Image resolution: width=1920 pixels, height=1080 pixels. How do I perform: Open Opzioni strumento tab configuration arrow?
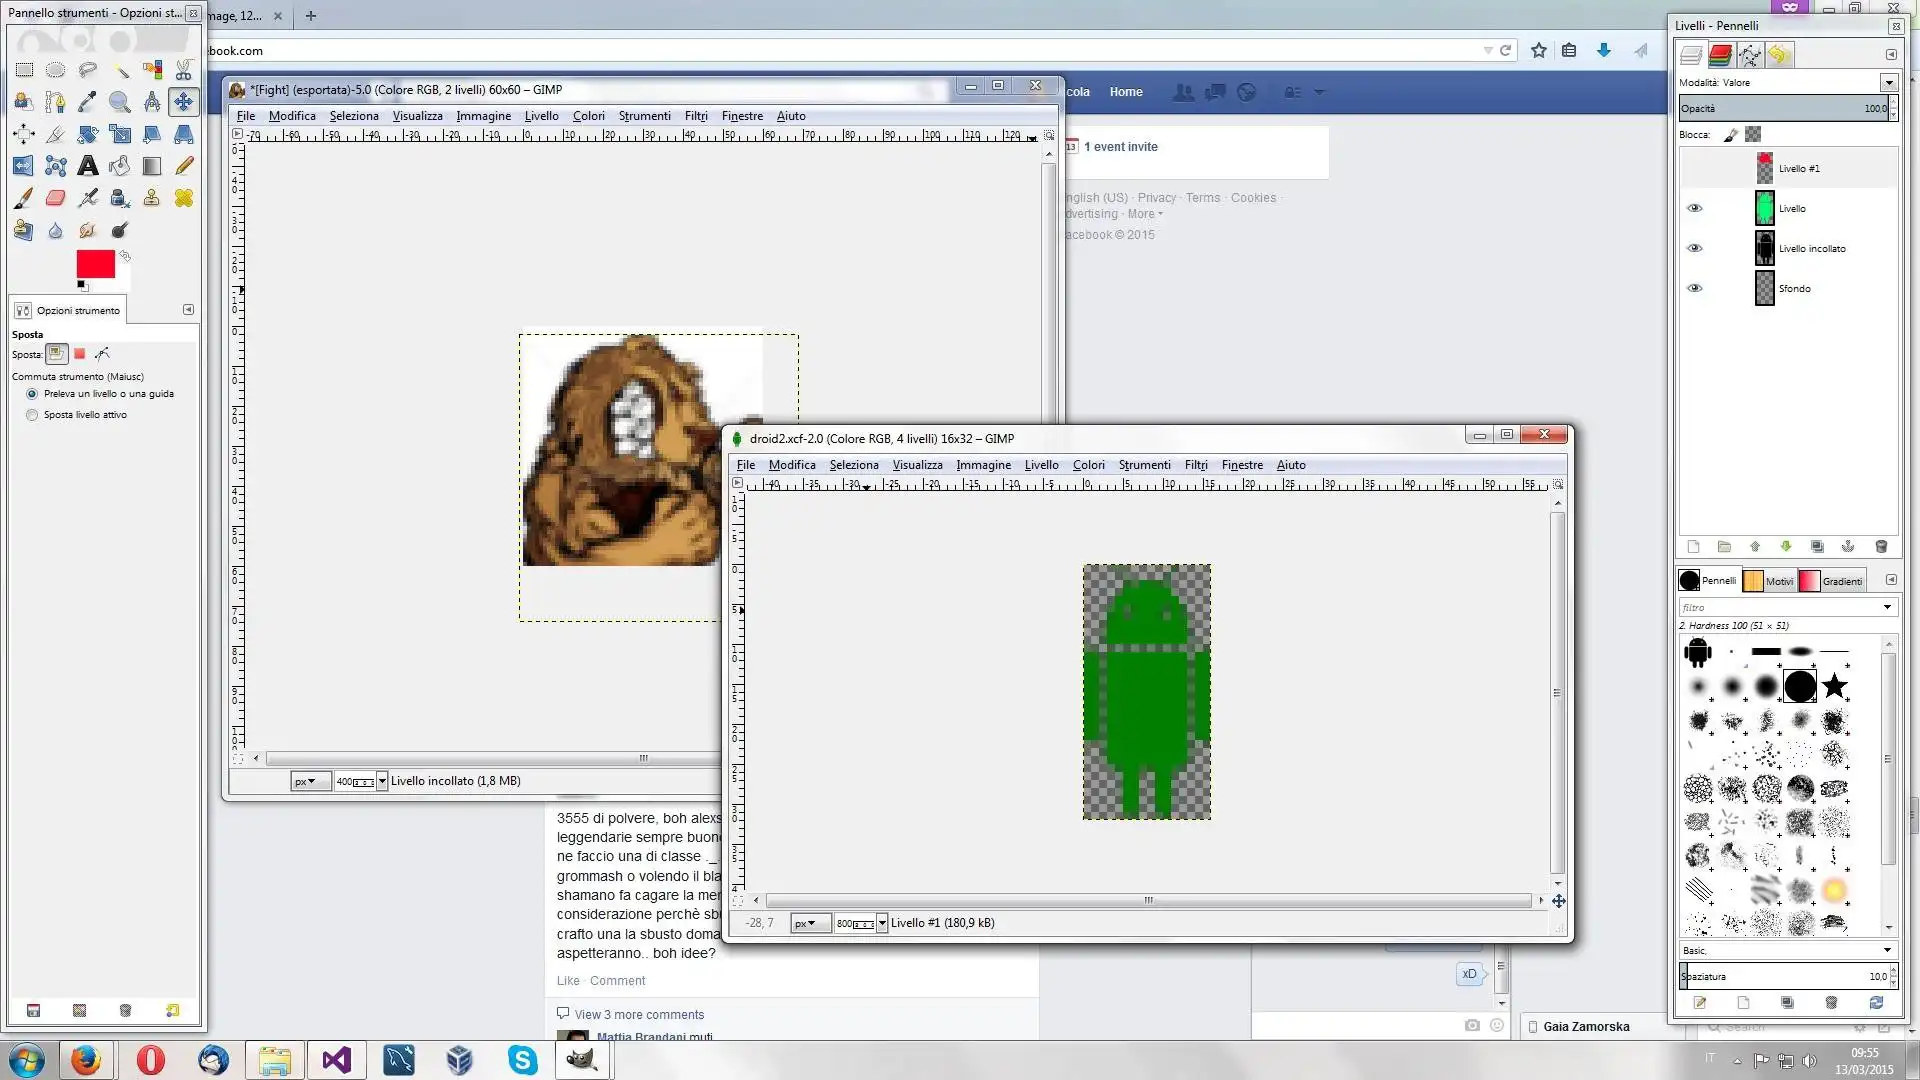188,310
